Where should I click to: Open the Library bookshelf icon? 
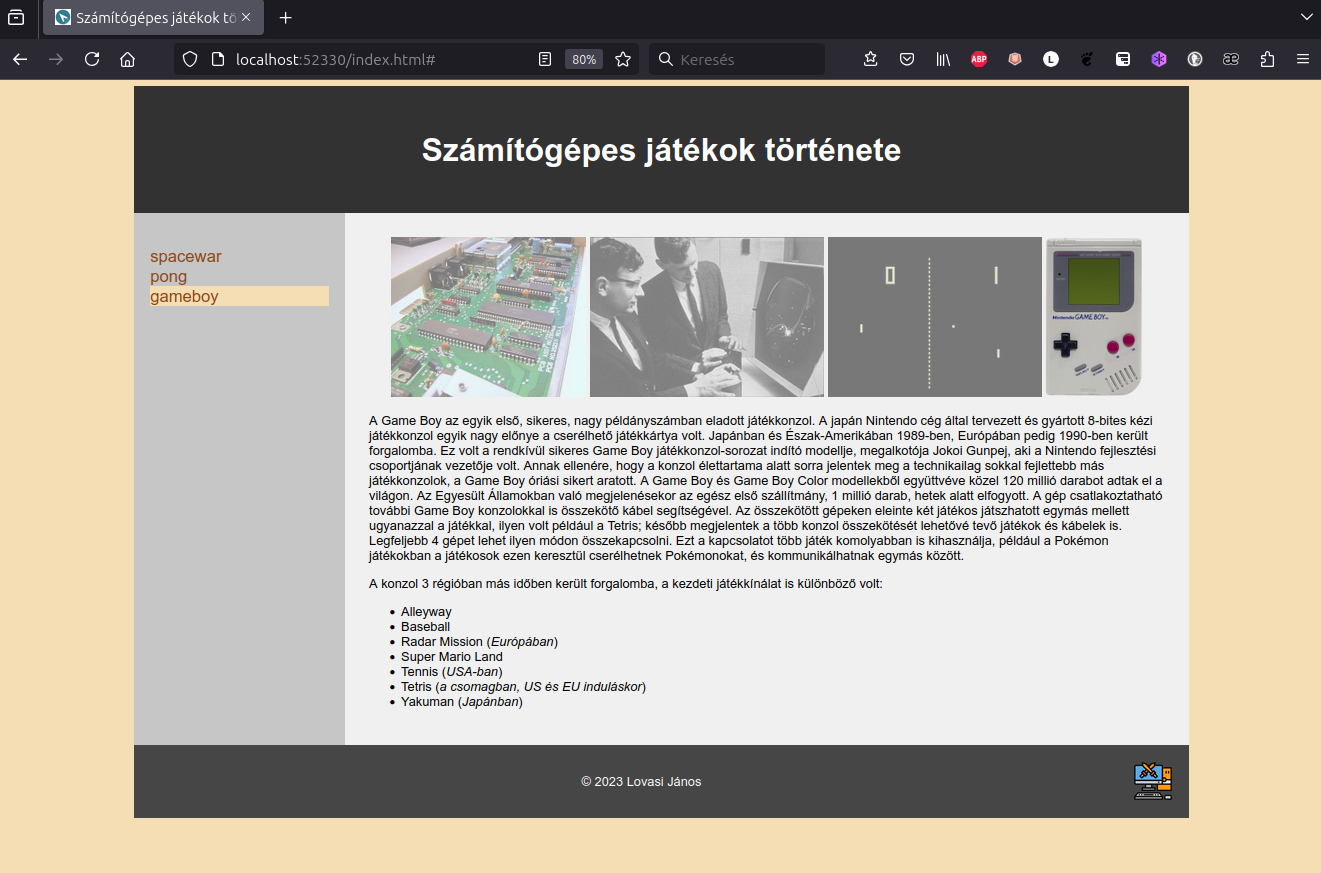(943, 59)
